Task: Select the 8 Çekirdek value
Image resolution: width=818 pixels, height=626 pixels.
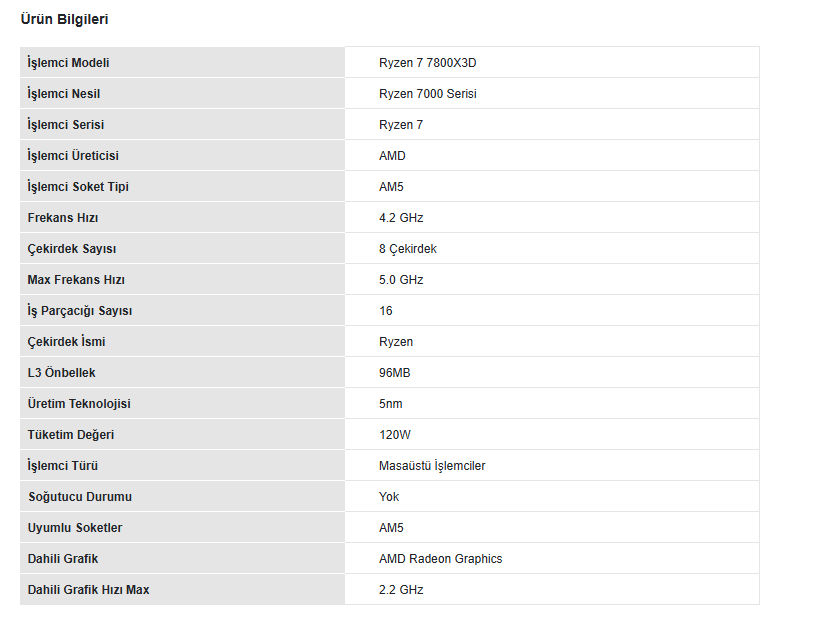Action: click(x=407, y=249)
